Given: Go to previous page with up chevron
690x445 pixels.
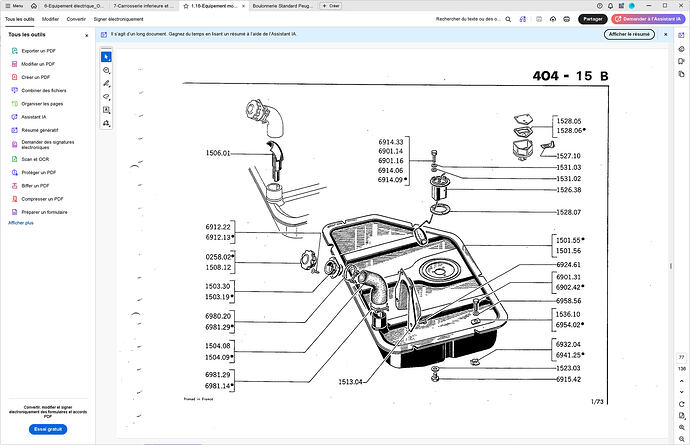Looking at the screenshot, I should pos(682,381).
